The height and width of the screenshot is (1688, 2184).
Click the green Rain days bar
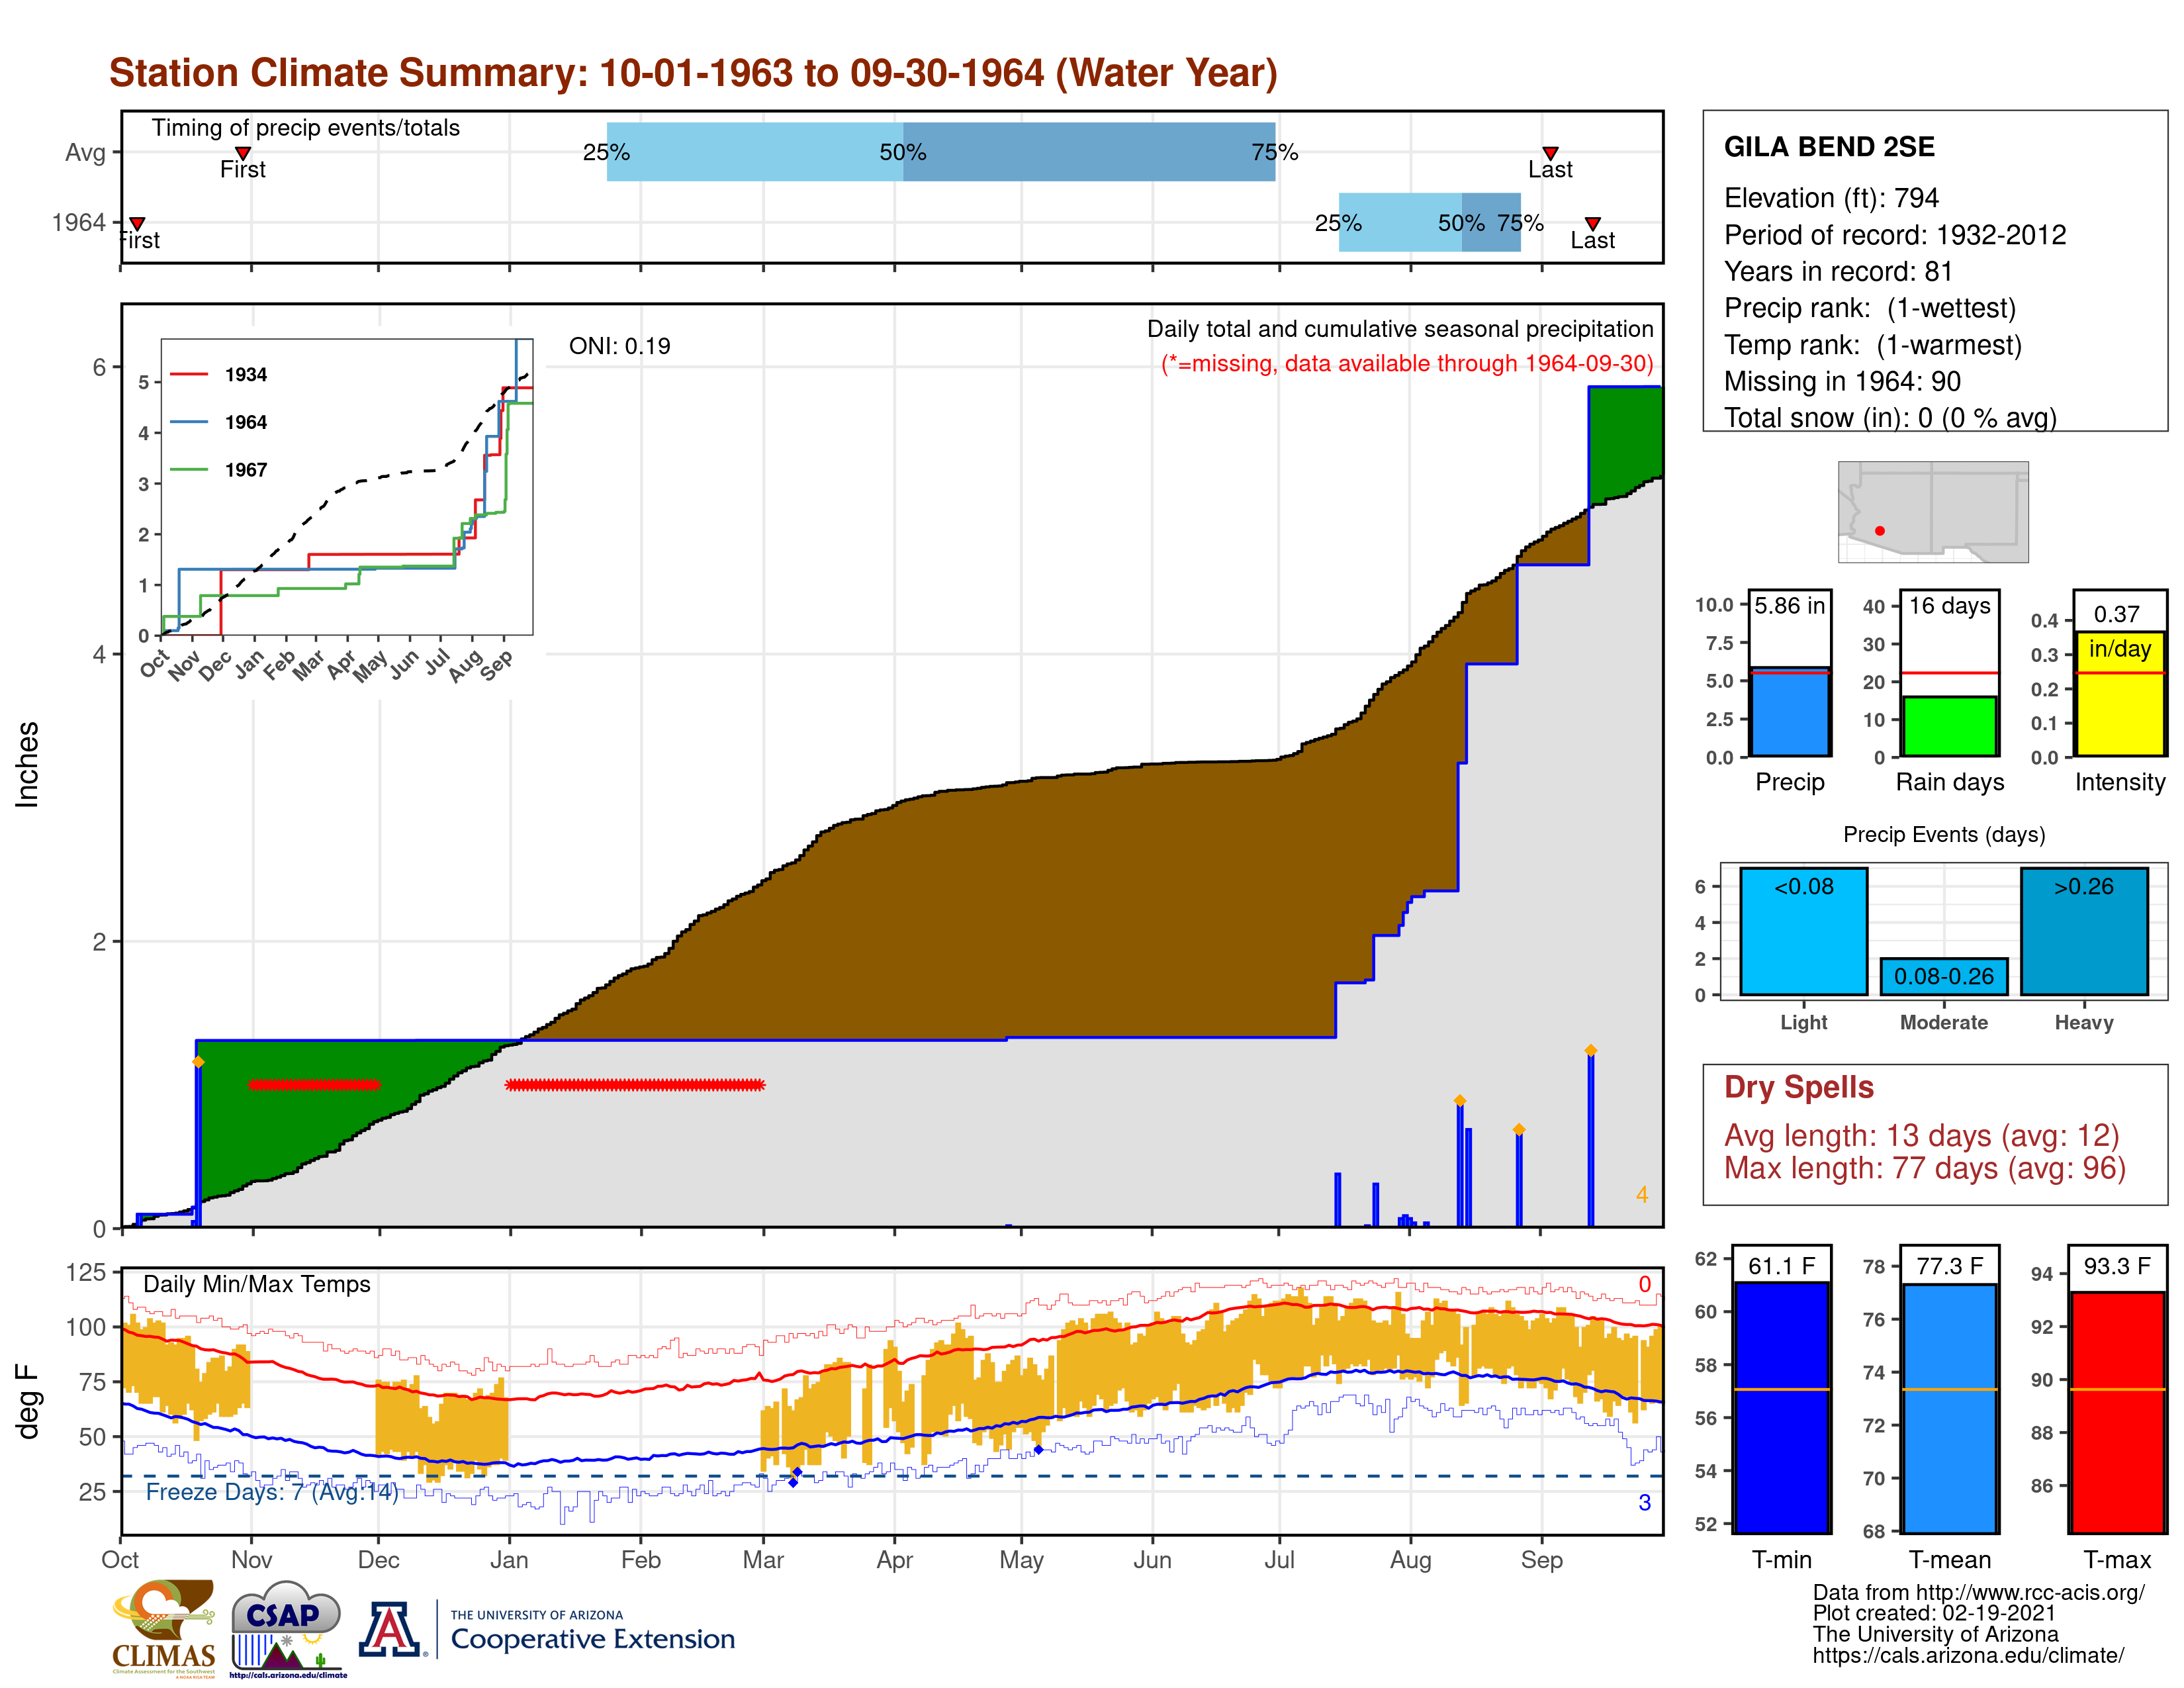coord(1950,726)
